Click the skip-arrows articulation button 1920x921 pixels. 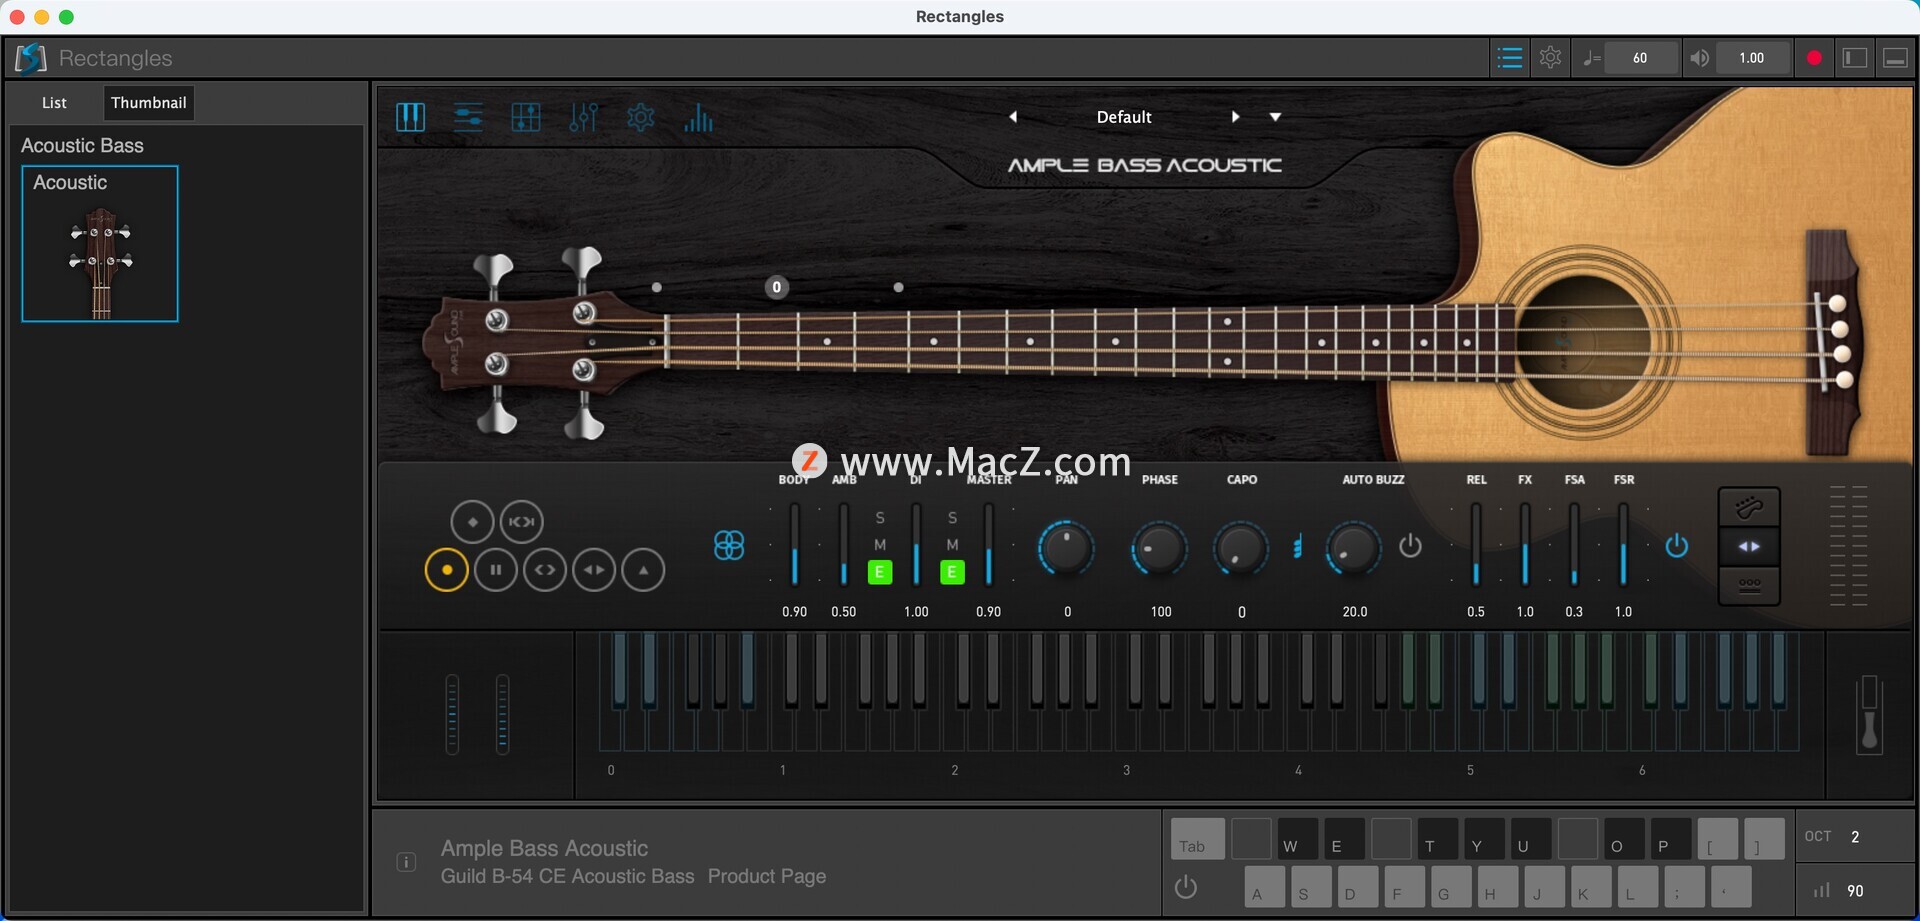[521, 522]
